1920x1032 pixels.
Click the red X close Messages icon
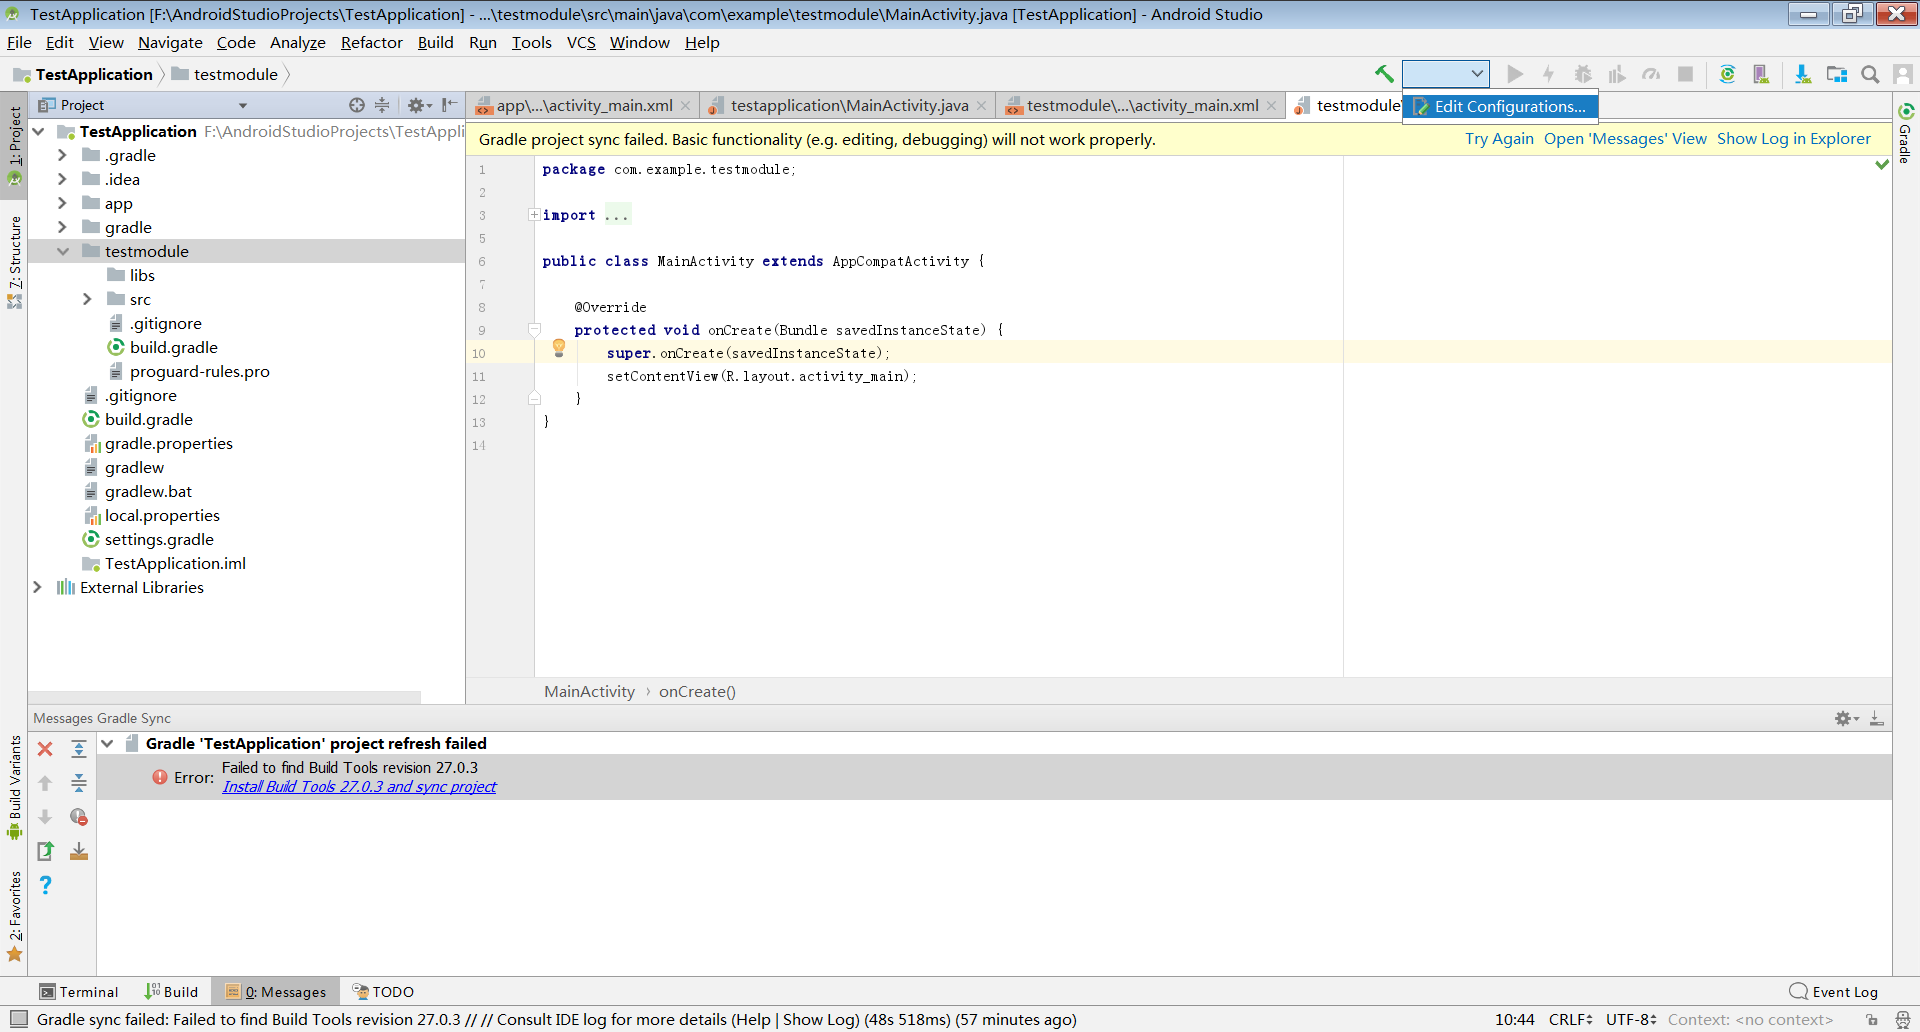point(45,749)
